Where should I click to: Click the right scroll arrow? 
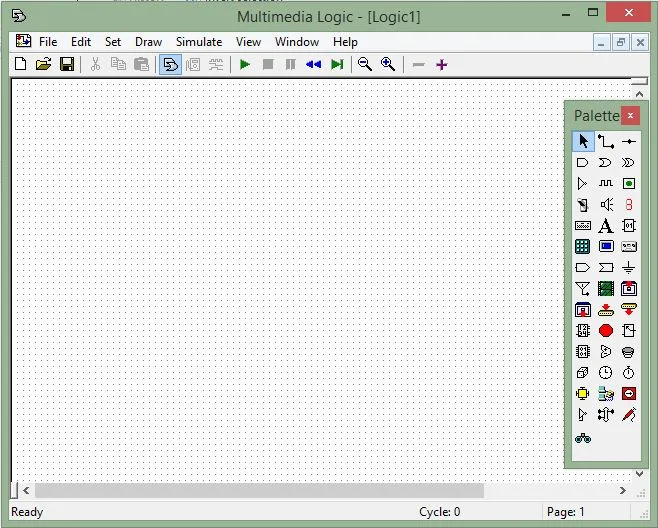click(623, 490)
